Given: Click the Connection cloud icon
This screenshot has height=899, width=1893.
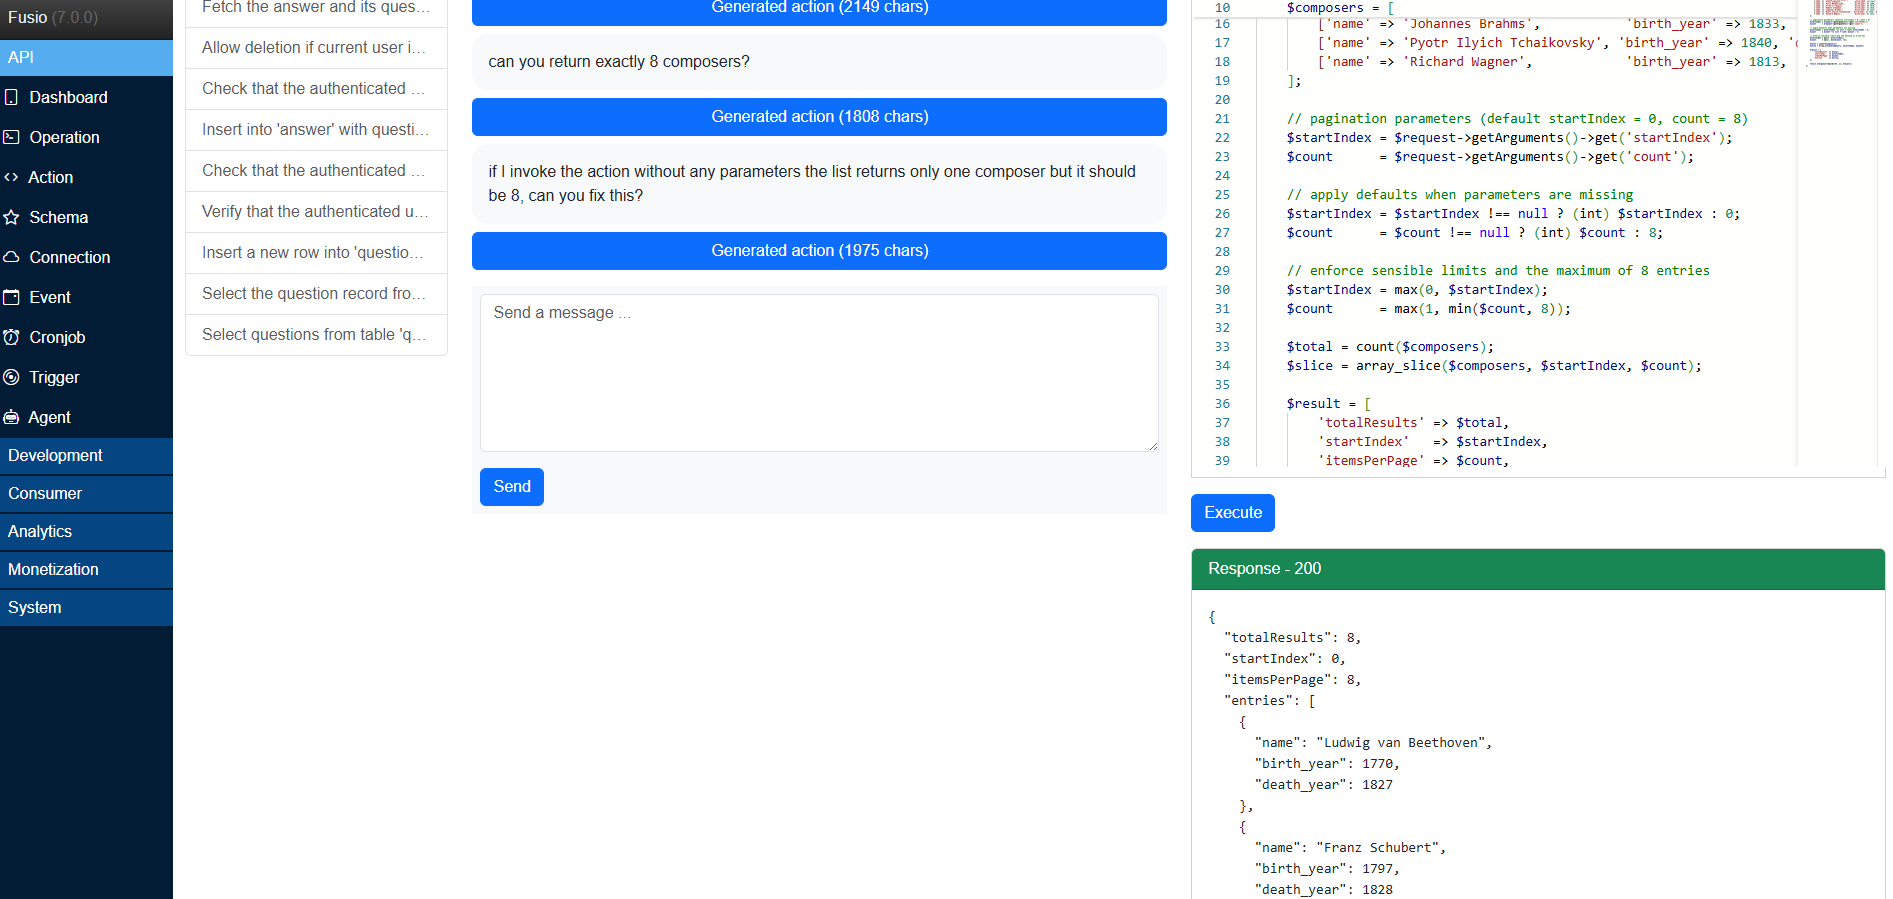Looking at the screenshot, I should 12,257.
